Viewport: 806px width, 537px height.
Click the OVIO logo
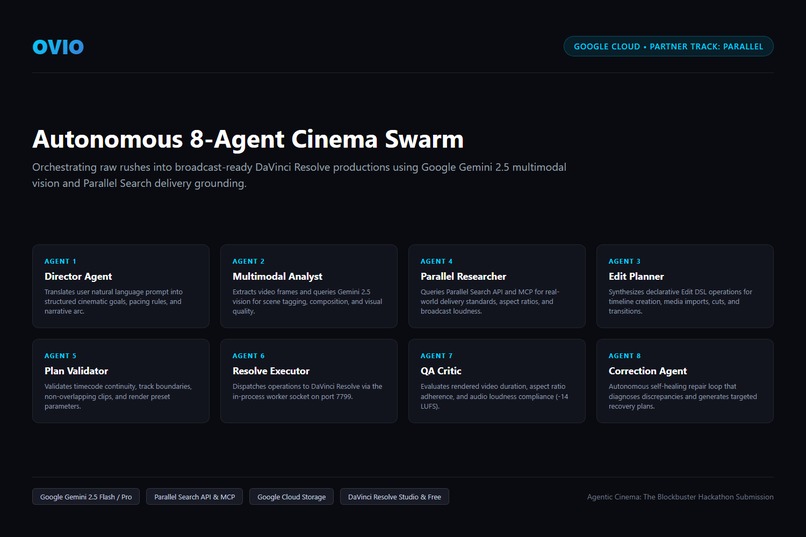58,47
